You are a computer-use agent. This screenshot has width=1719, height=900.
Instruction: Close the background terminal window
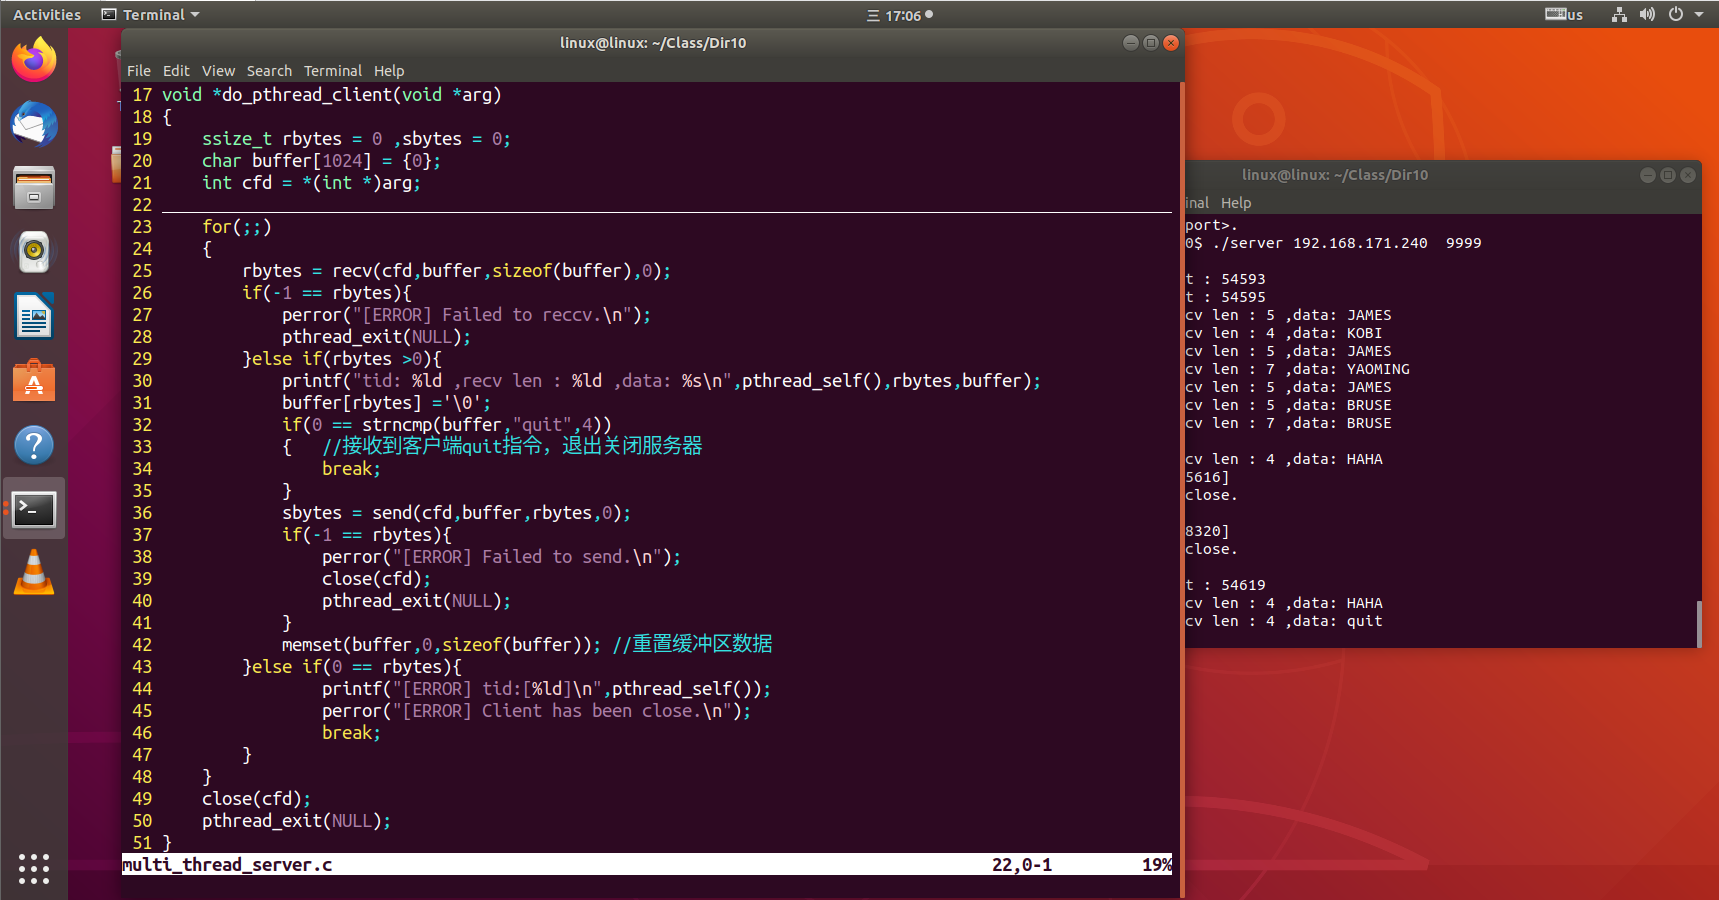[1688, 175]
